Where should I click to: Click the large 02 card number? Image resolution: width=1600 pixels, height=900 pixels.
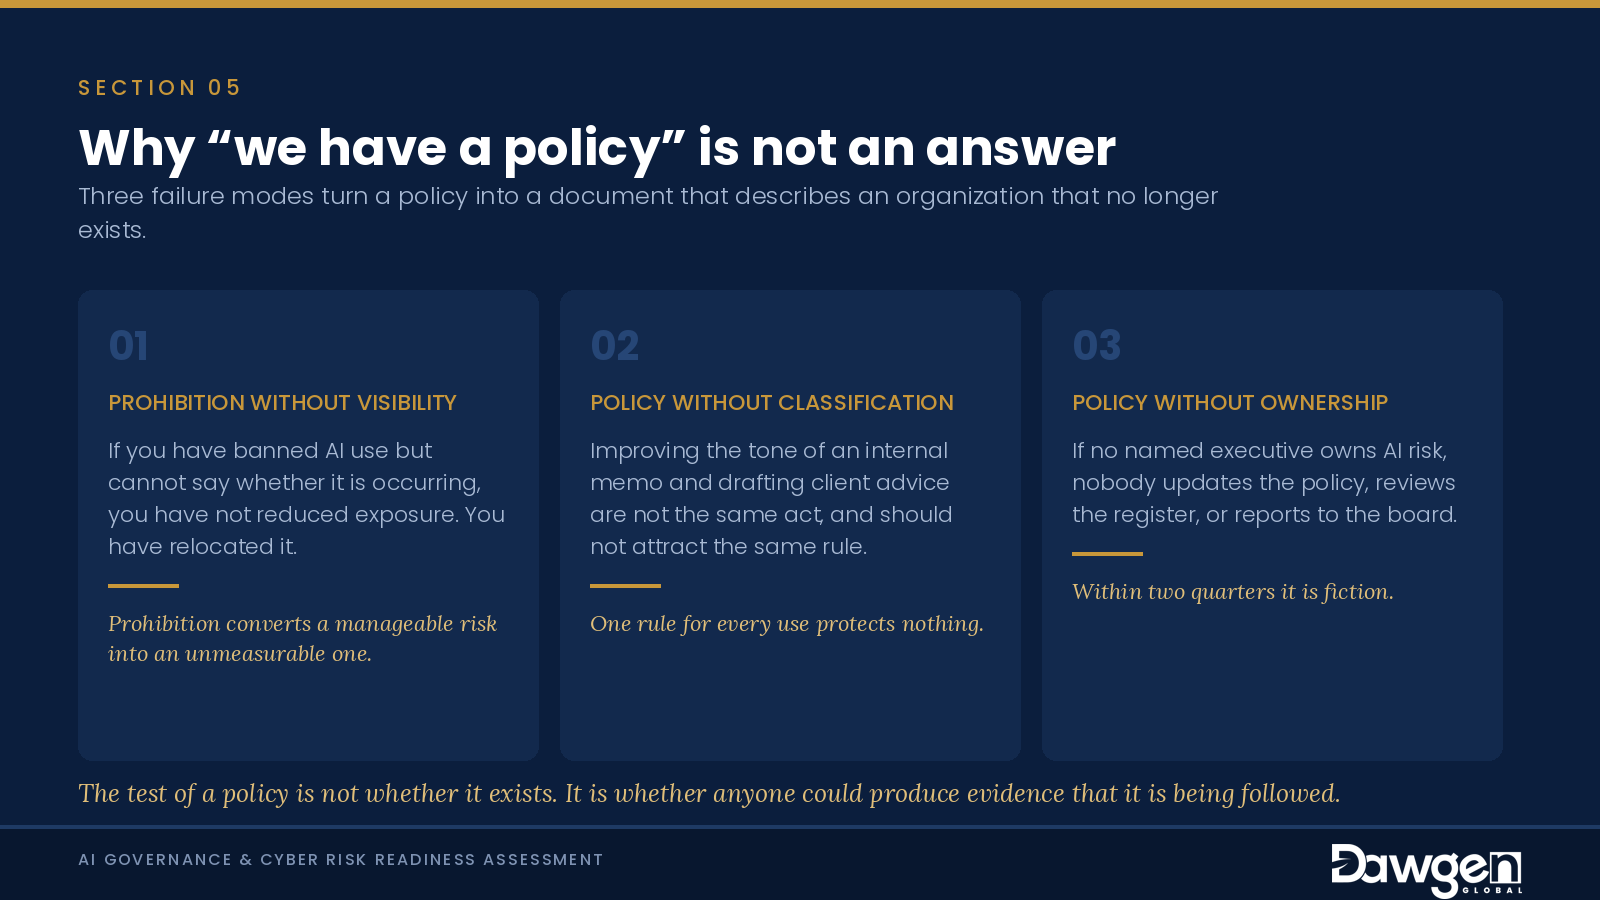coord(614,346)
